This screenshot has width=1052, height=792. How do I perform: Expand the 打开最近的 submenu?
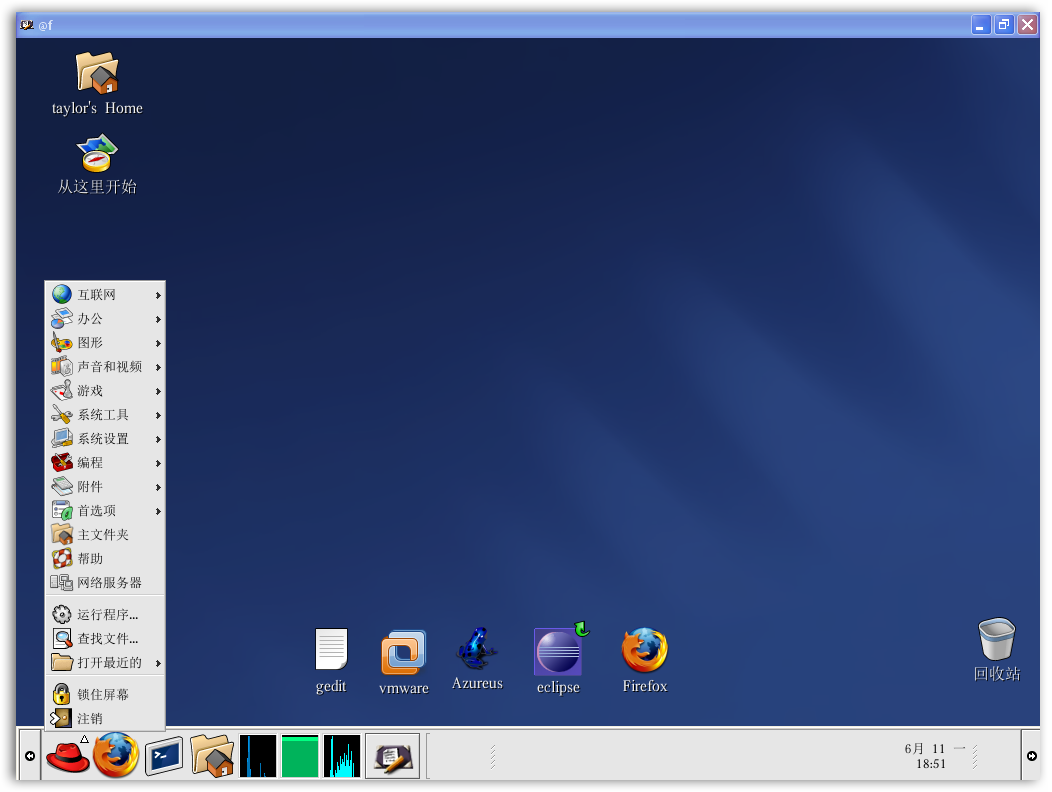pyautogui.click(x=102, y=662)
